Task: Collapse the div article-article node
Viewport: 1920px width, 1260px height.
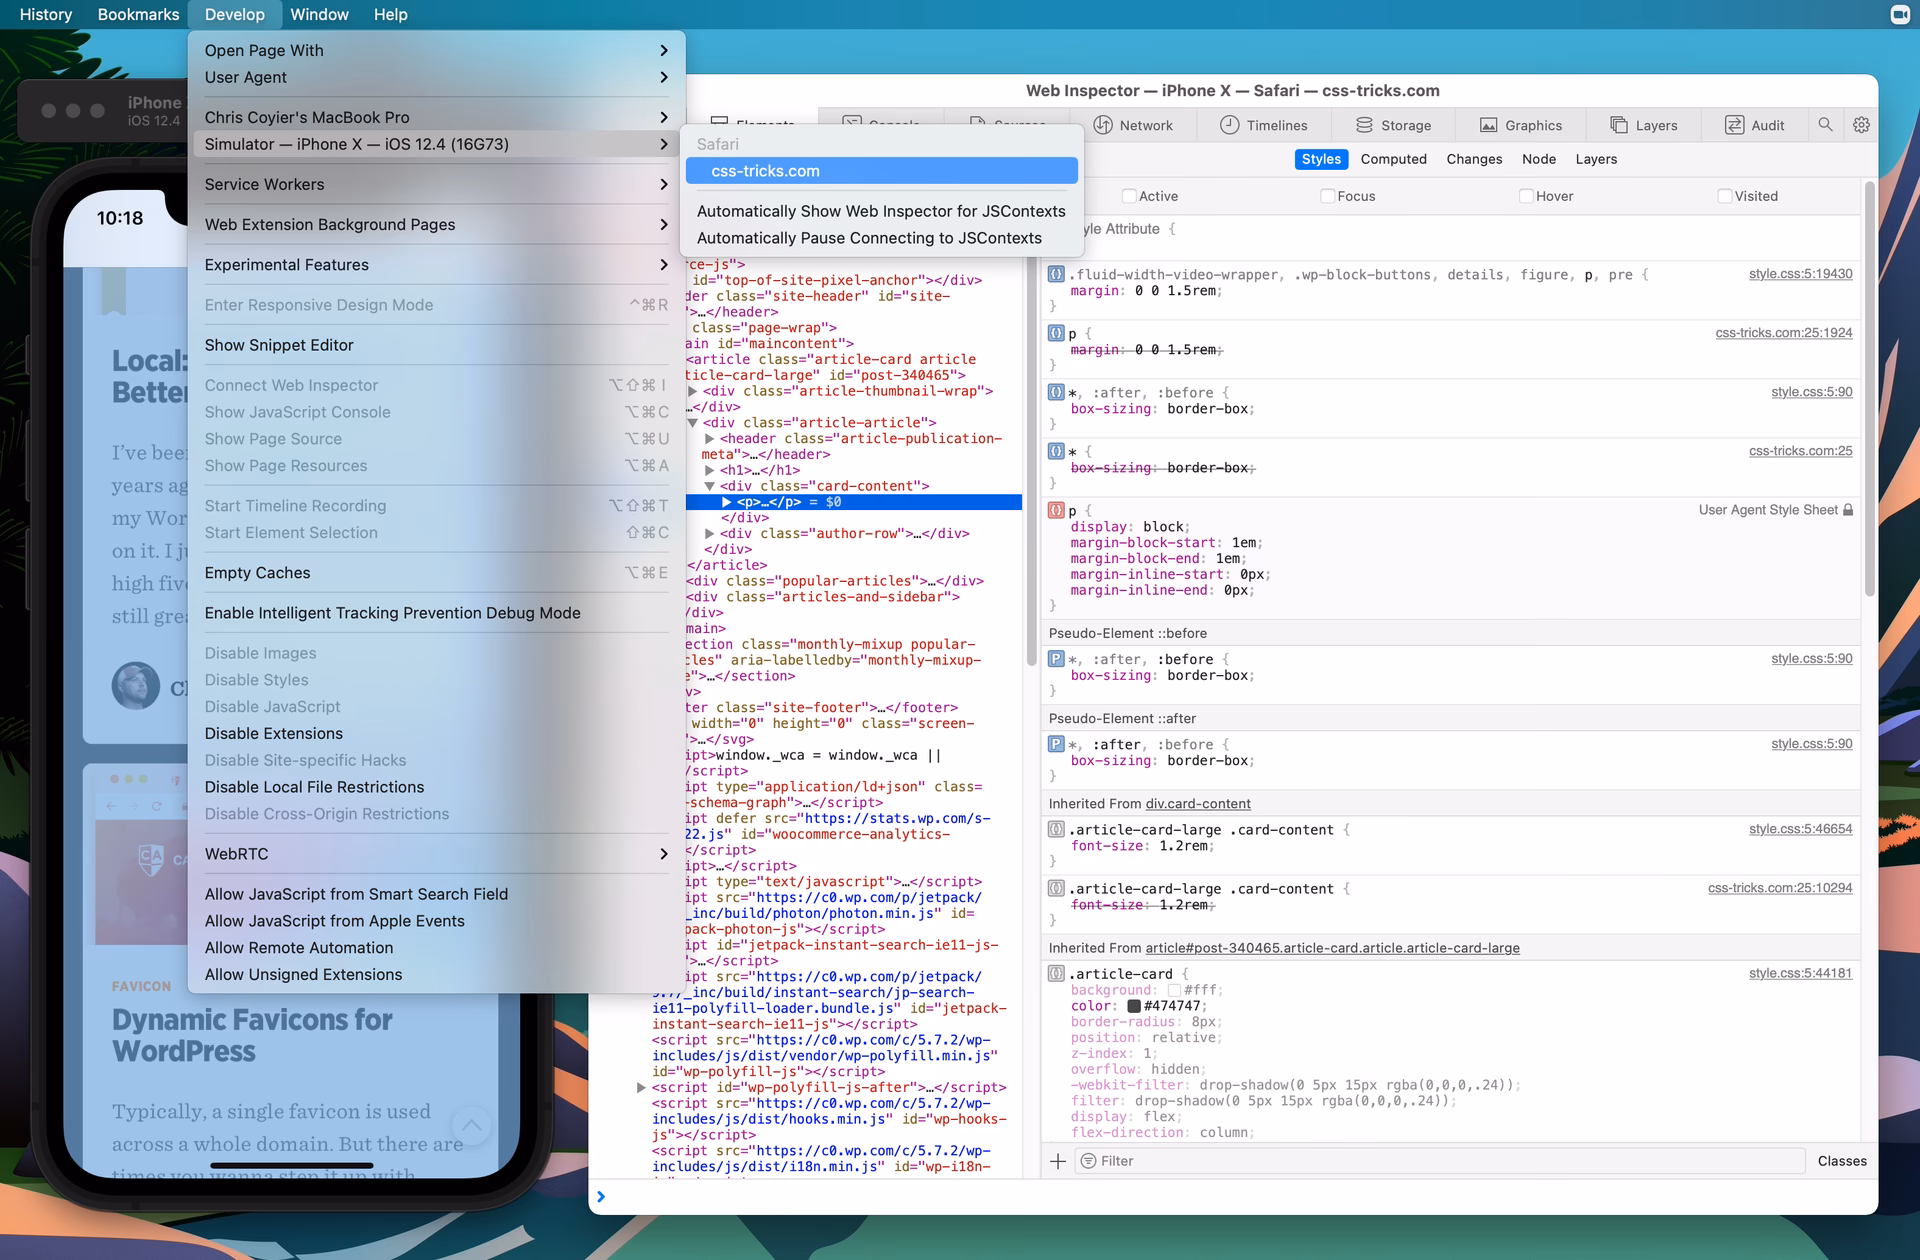Action: [x=694, y=422]
